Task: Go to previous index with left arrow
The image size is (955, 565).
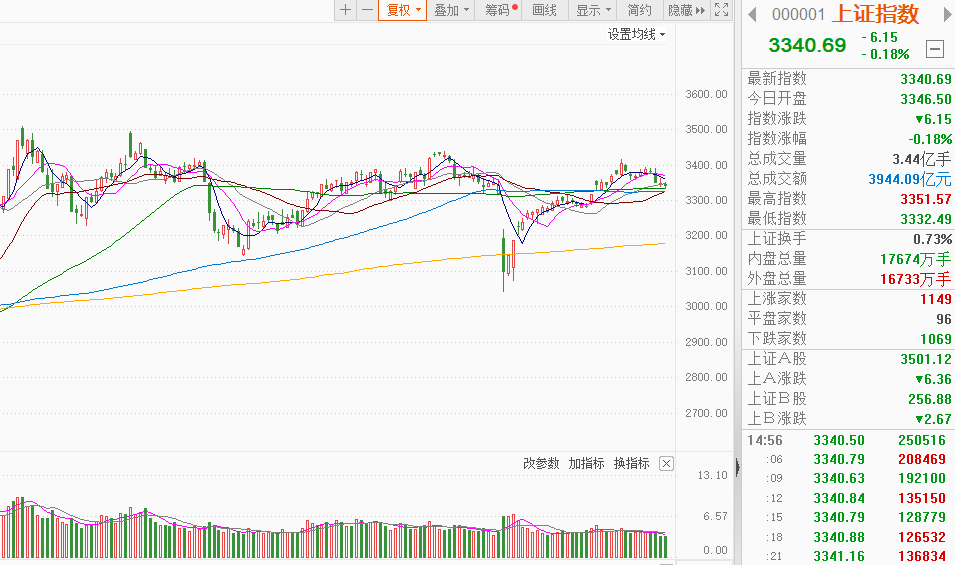Action: (753, 14)
